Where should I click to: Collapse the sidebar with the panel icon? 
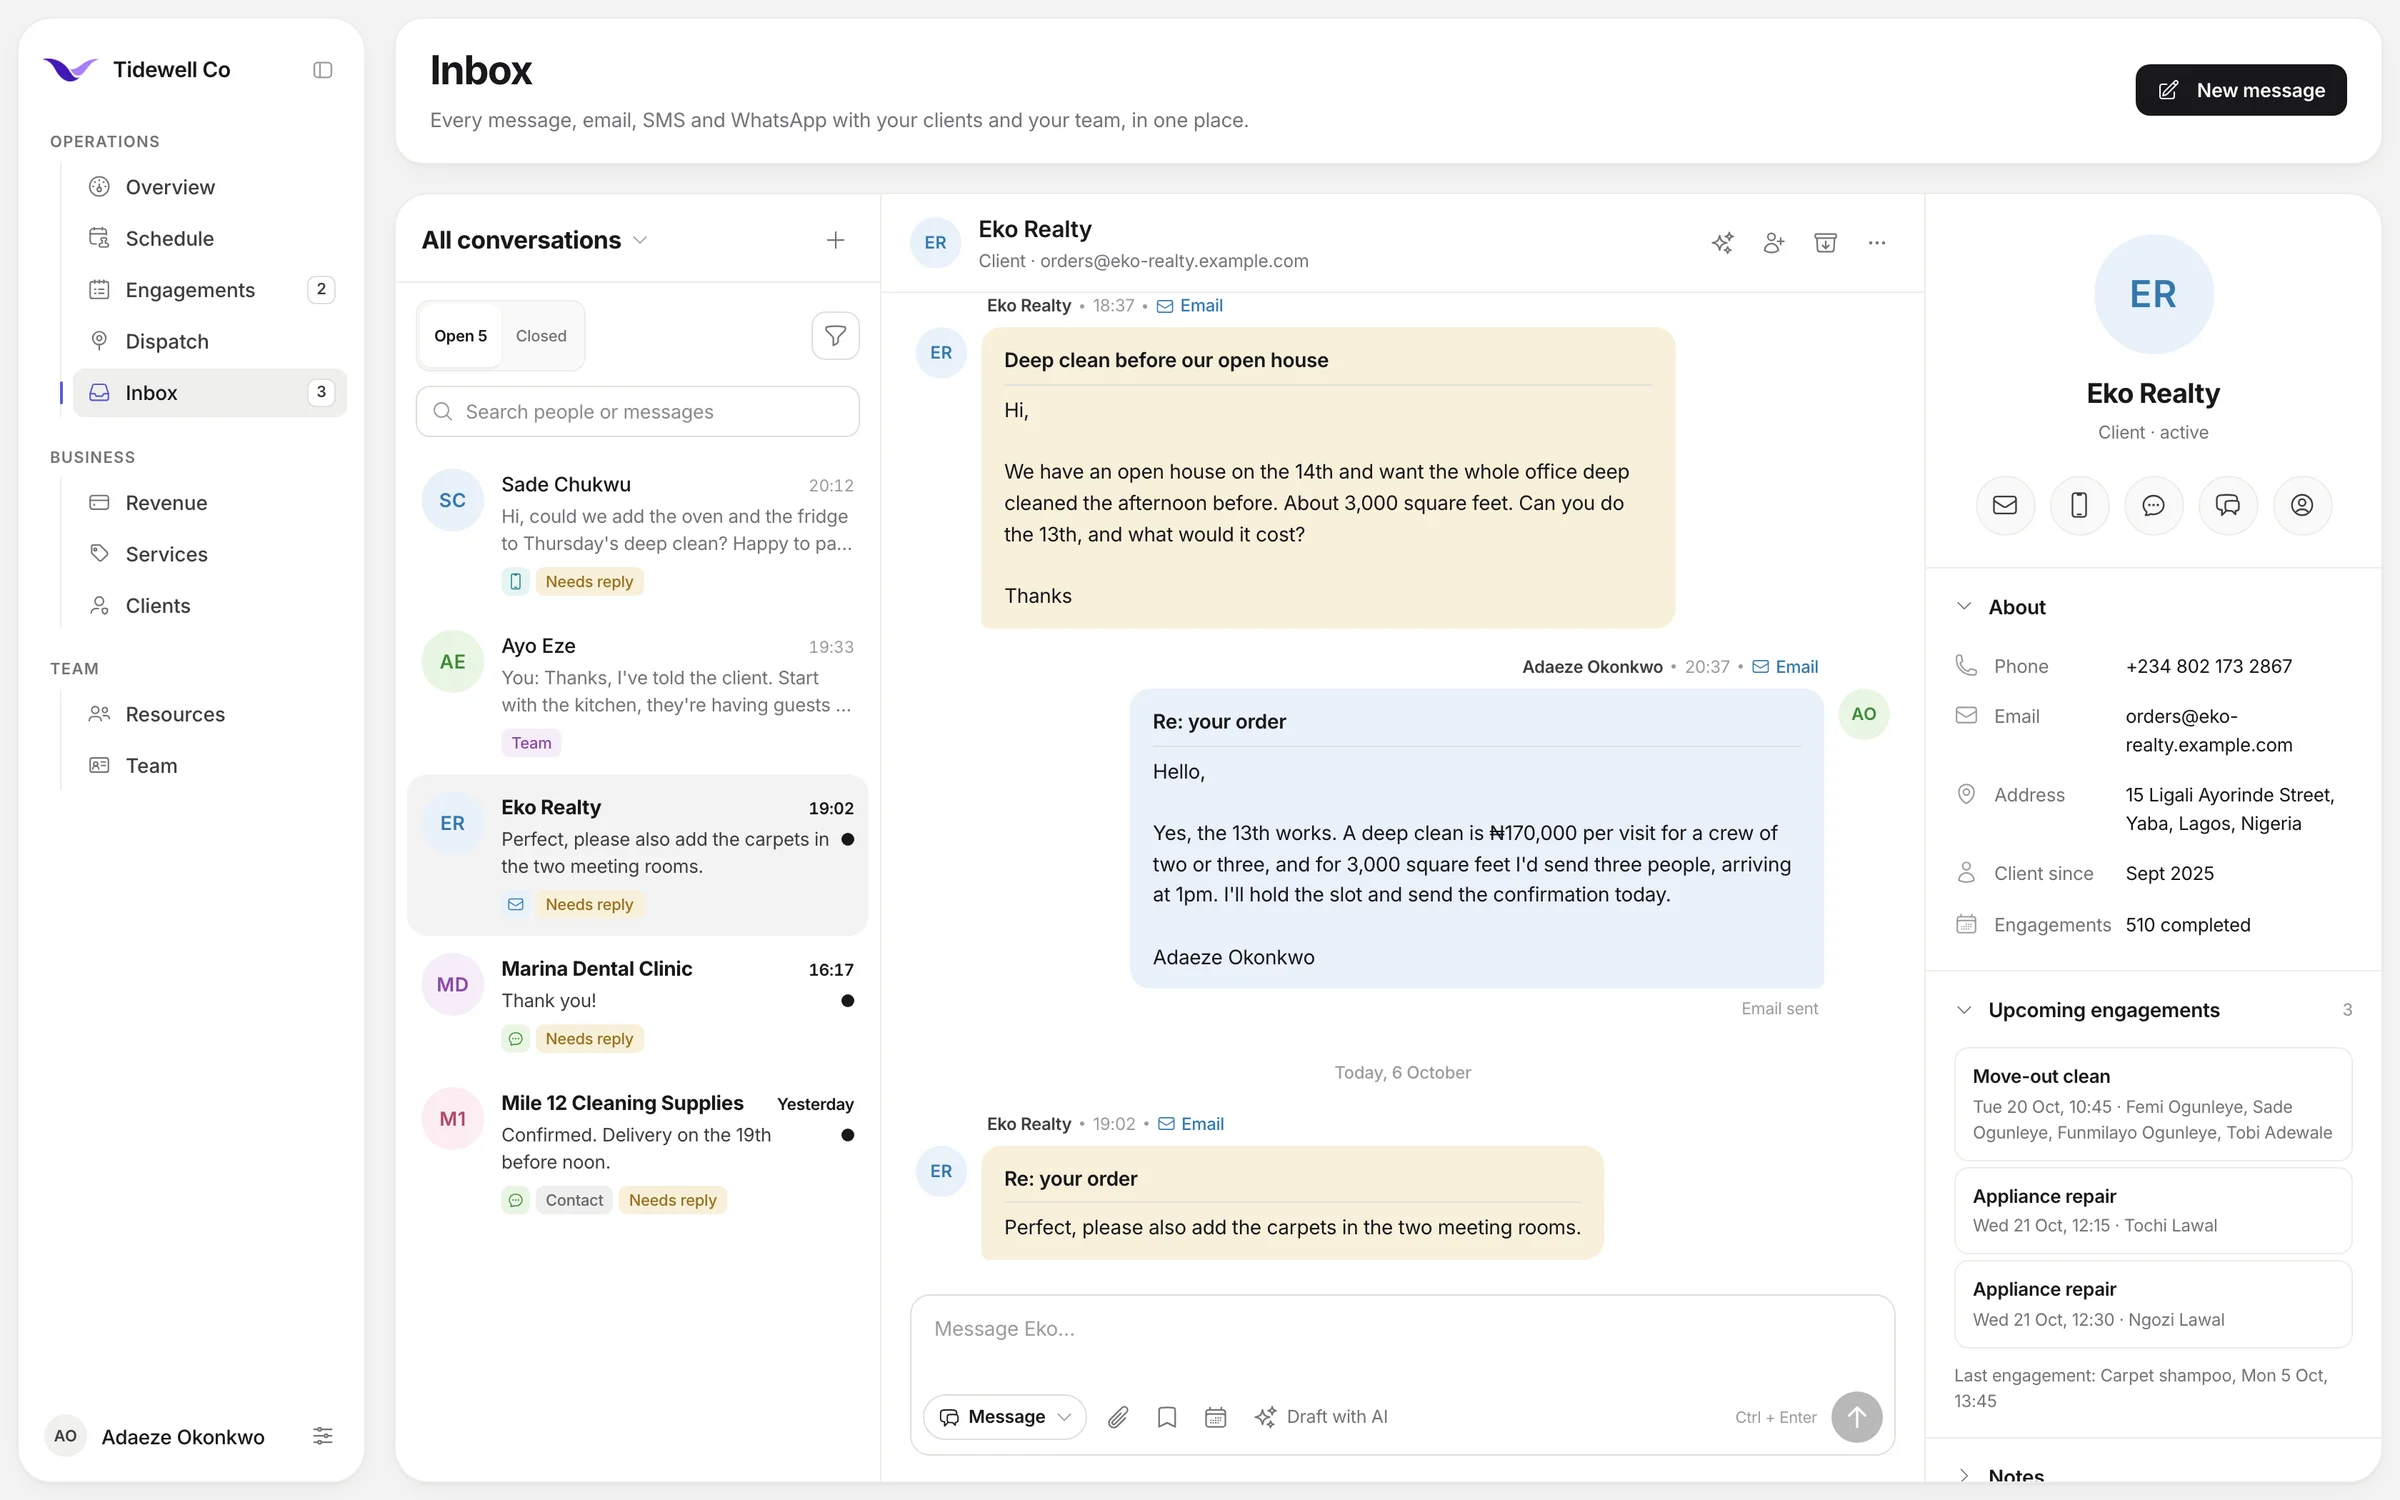pos(322,70)
